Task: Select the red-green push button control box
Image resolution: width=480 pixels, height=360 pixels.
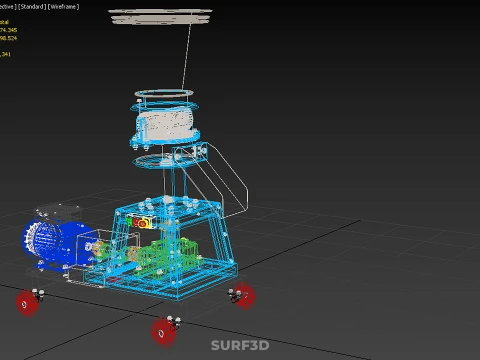Action: click(141, 222)
